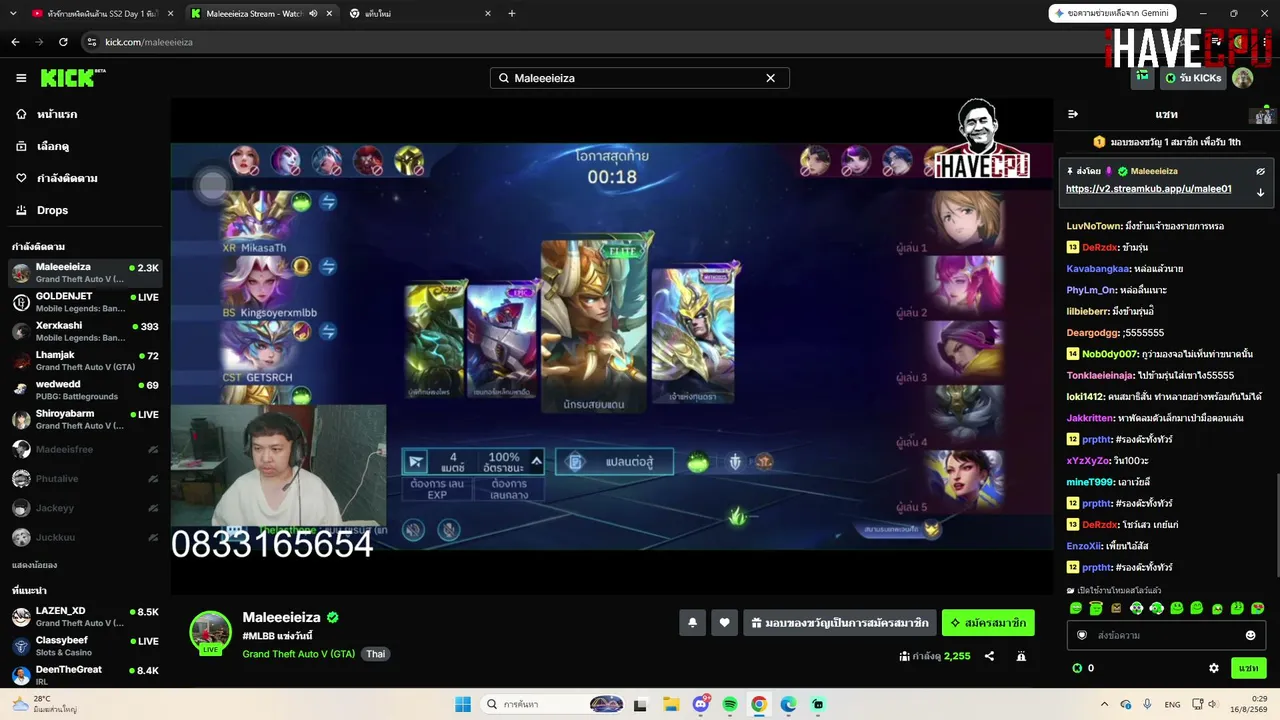This screenshot has height=720, width=1280.
Task: Open offline channel Phutalive
Action: tap(84, 479)
